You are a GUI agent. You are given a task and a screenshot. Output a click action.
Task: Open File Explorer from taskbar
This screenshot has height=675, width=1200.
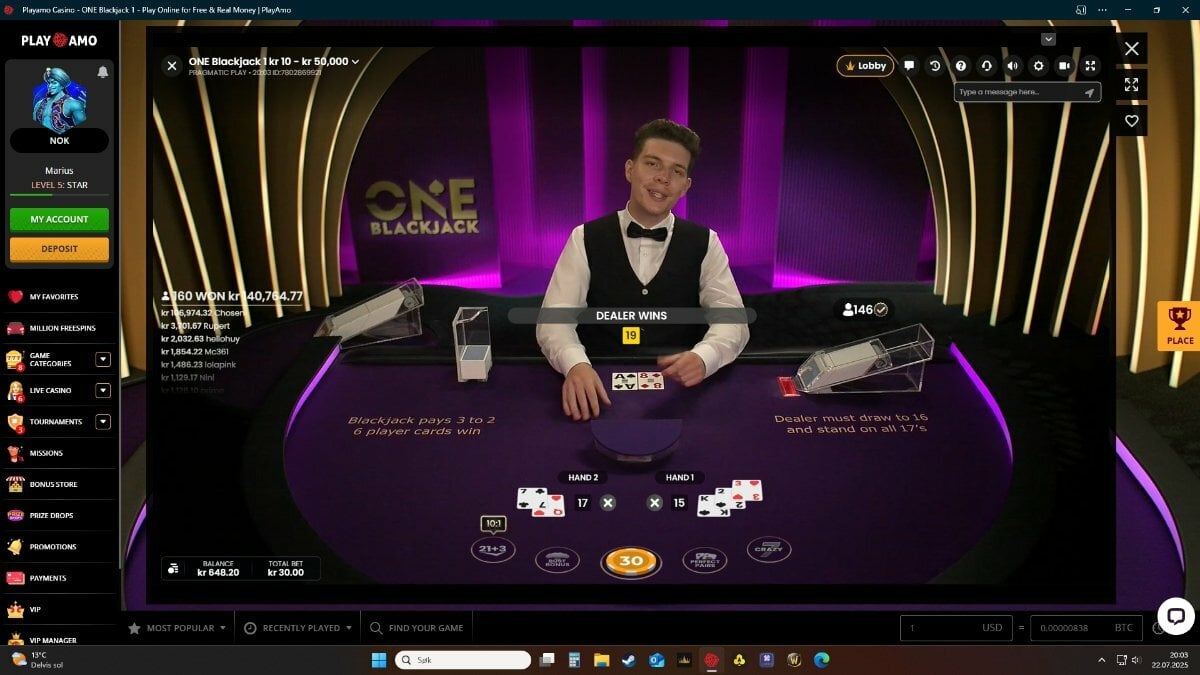point(601,660)
